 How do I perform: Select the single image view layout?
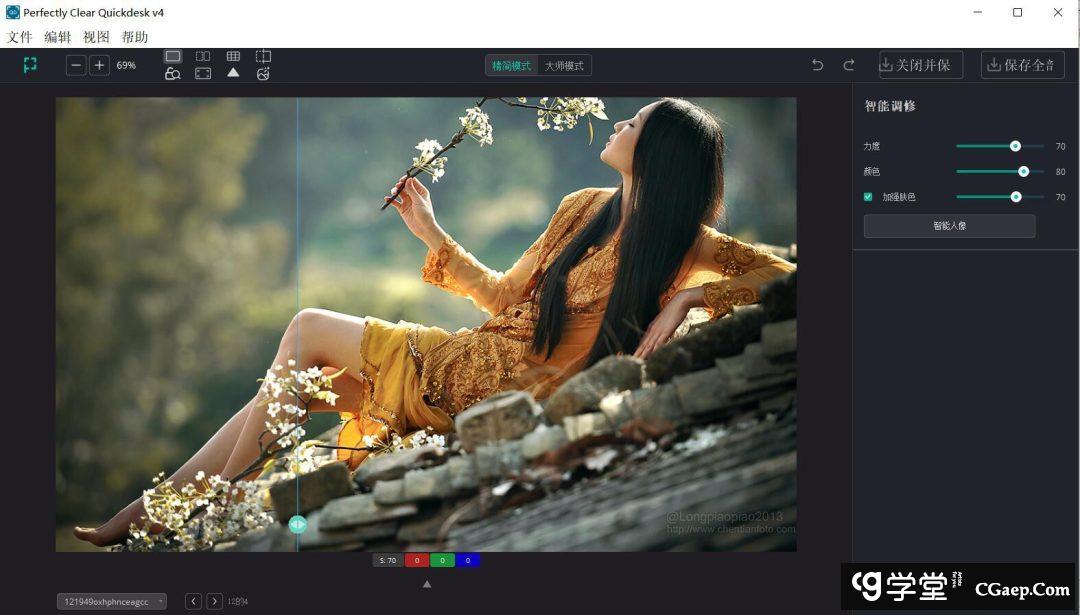point(173,57)
